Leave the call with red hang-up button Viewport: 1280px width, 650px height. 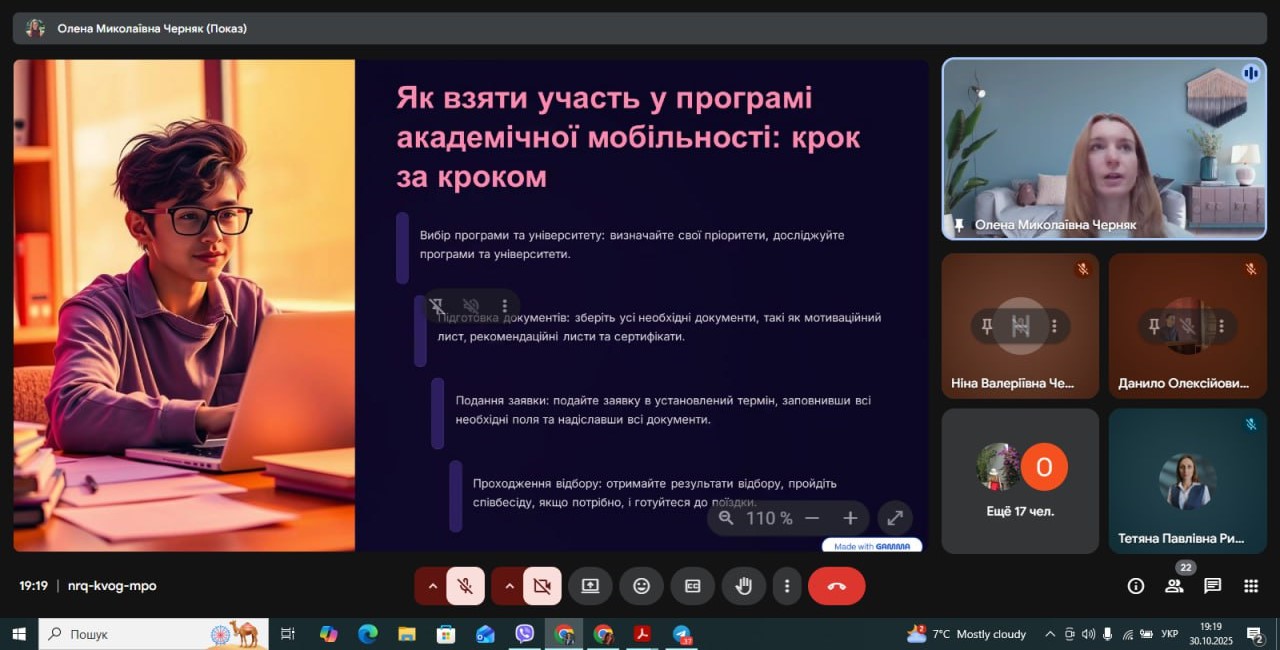click(837, 586)
